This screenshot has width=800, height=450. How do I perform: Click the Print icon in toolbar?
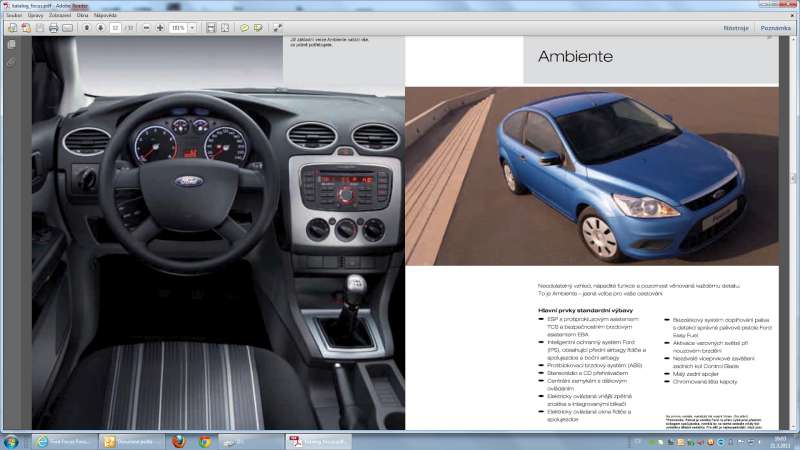[x=53, y=28]
